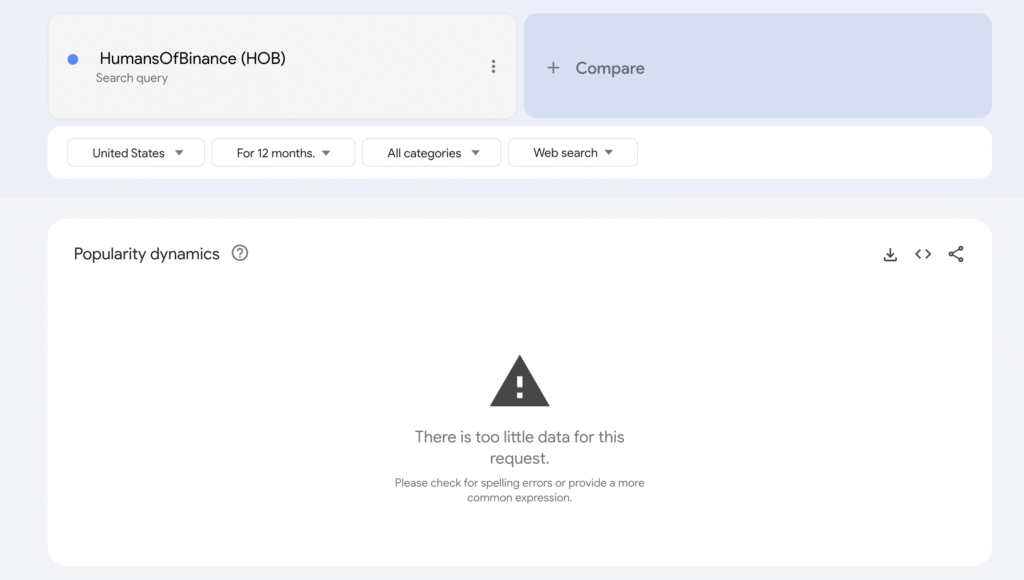Viewport: 1024px width, 580px height.
Task: Click the blue dot next to HumansOfBinance
Action: 73,59
